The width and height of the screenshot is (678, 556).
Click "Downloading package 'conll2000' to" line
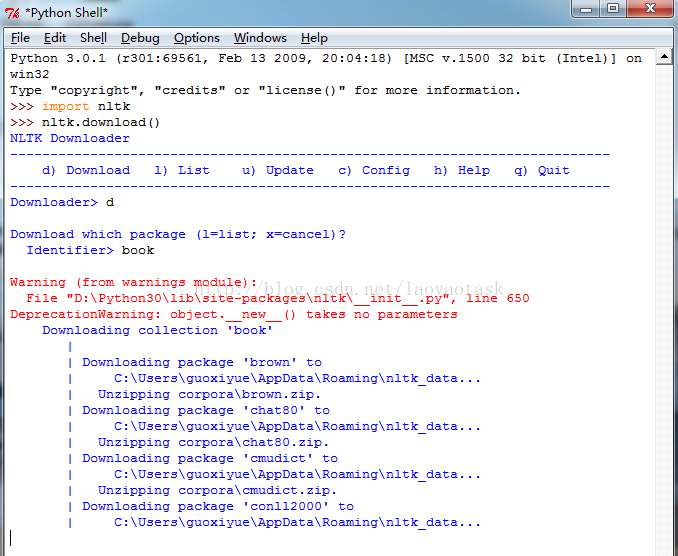[218, 506]
